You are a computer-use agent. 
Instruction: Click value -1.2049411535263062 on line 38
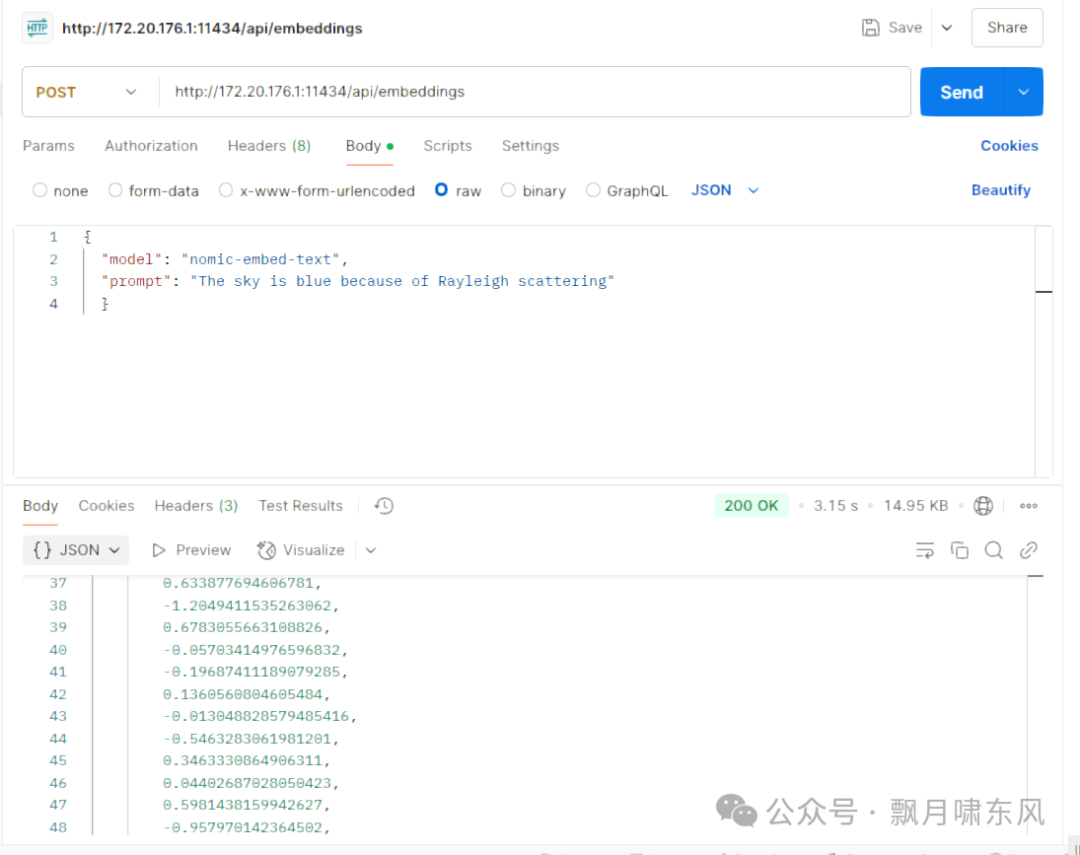pyautogui.click(x=247, y=606)
